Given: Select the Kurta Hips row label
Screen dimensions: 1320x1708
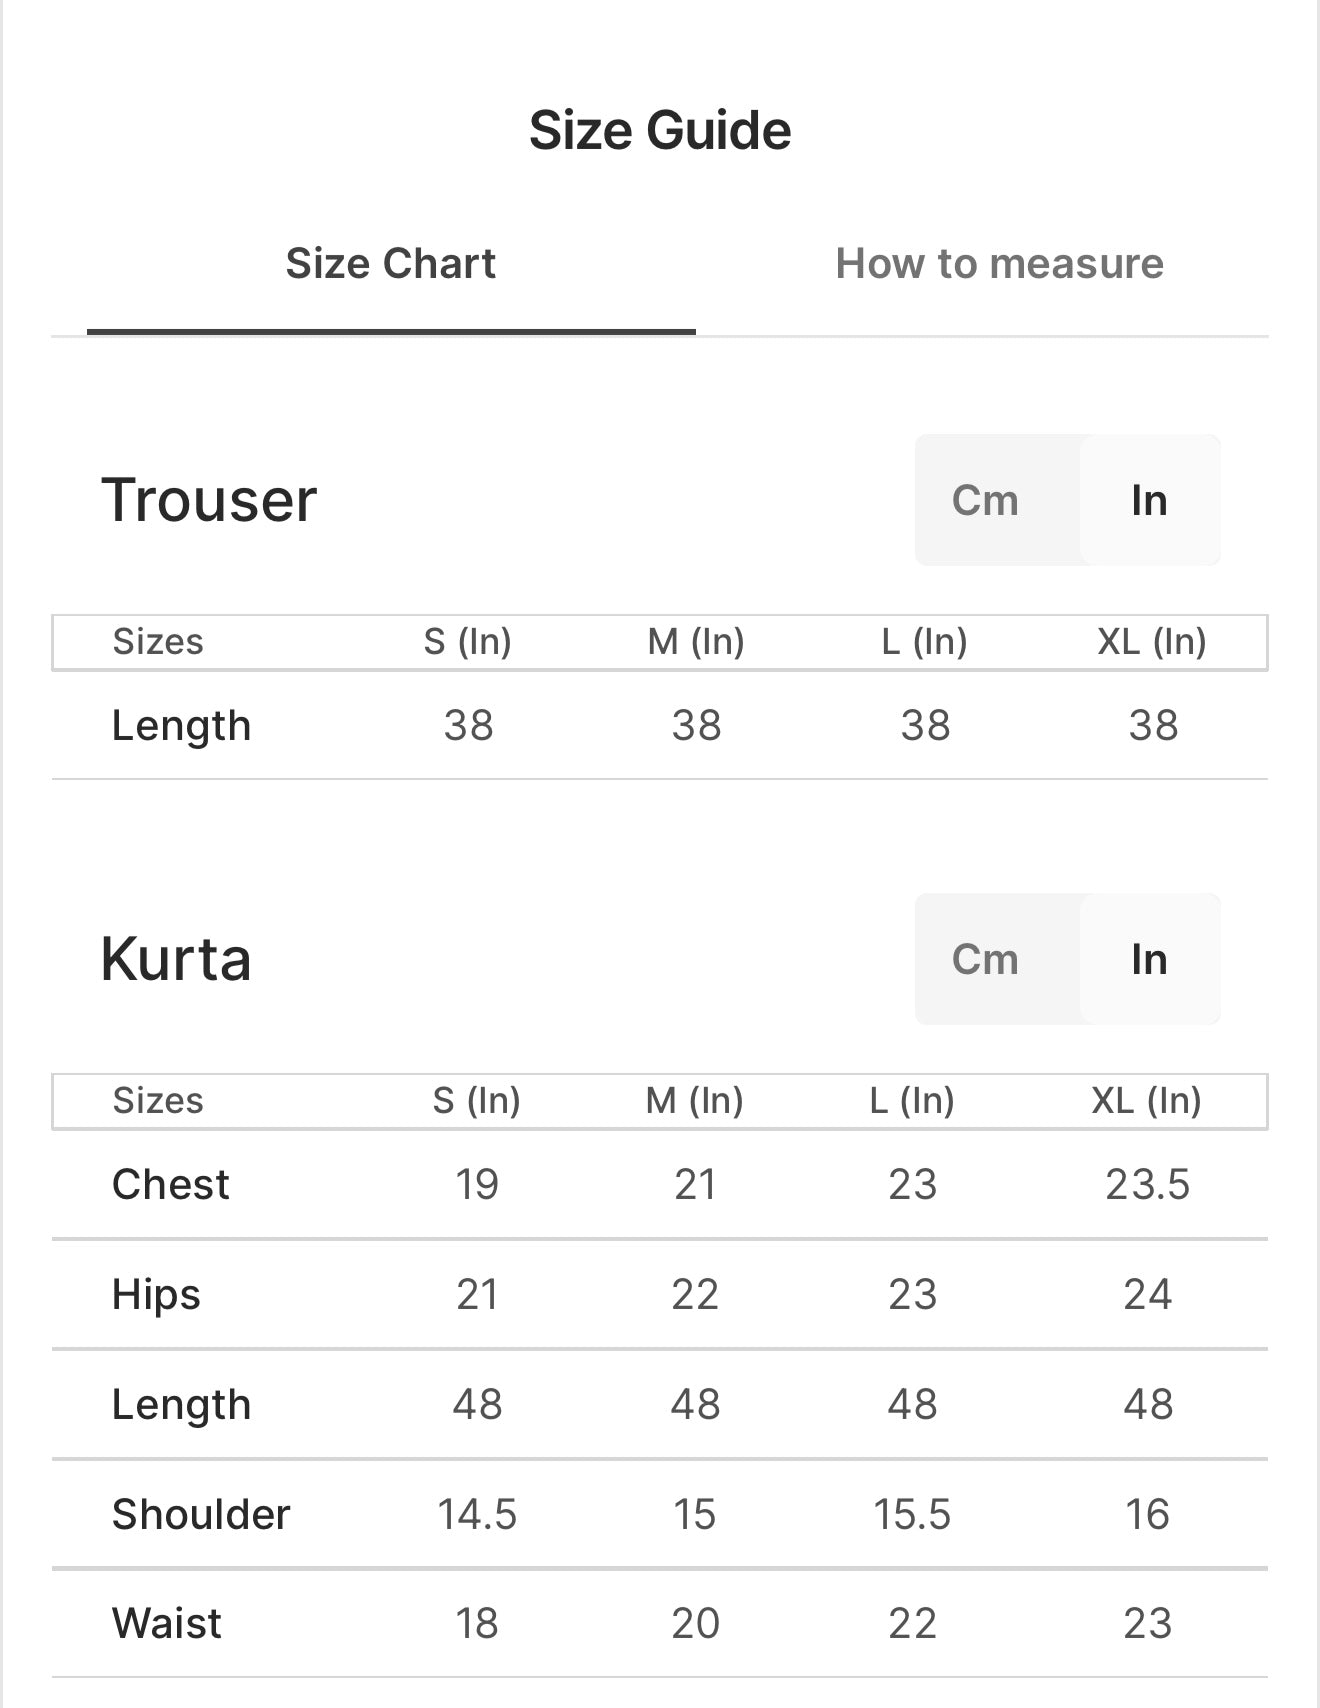Looking at the screenshot, I should (156, 1294).
